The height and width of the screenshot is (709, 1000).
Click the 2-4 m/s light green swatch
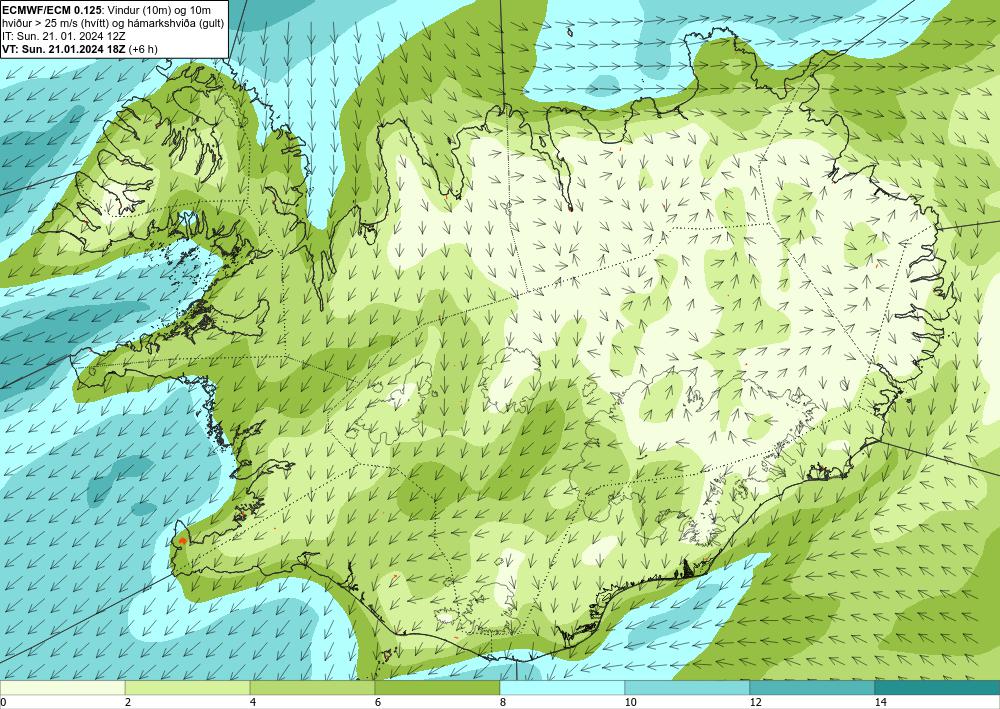[x=188, y=687]
